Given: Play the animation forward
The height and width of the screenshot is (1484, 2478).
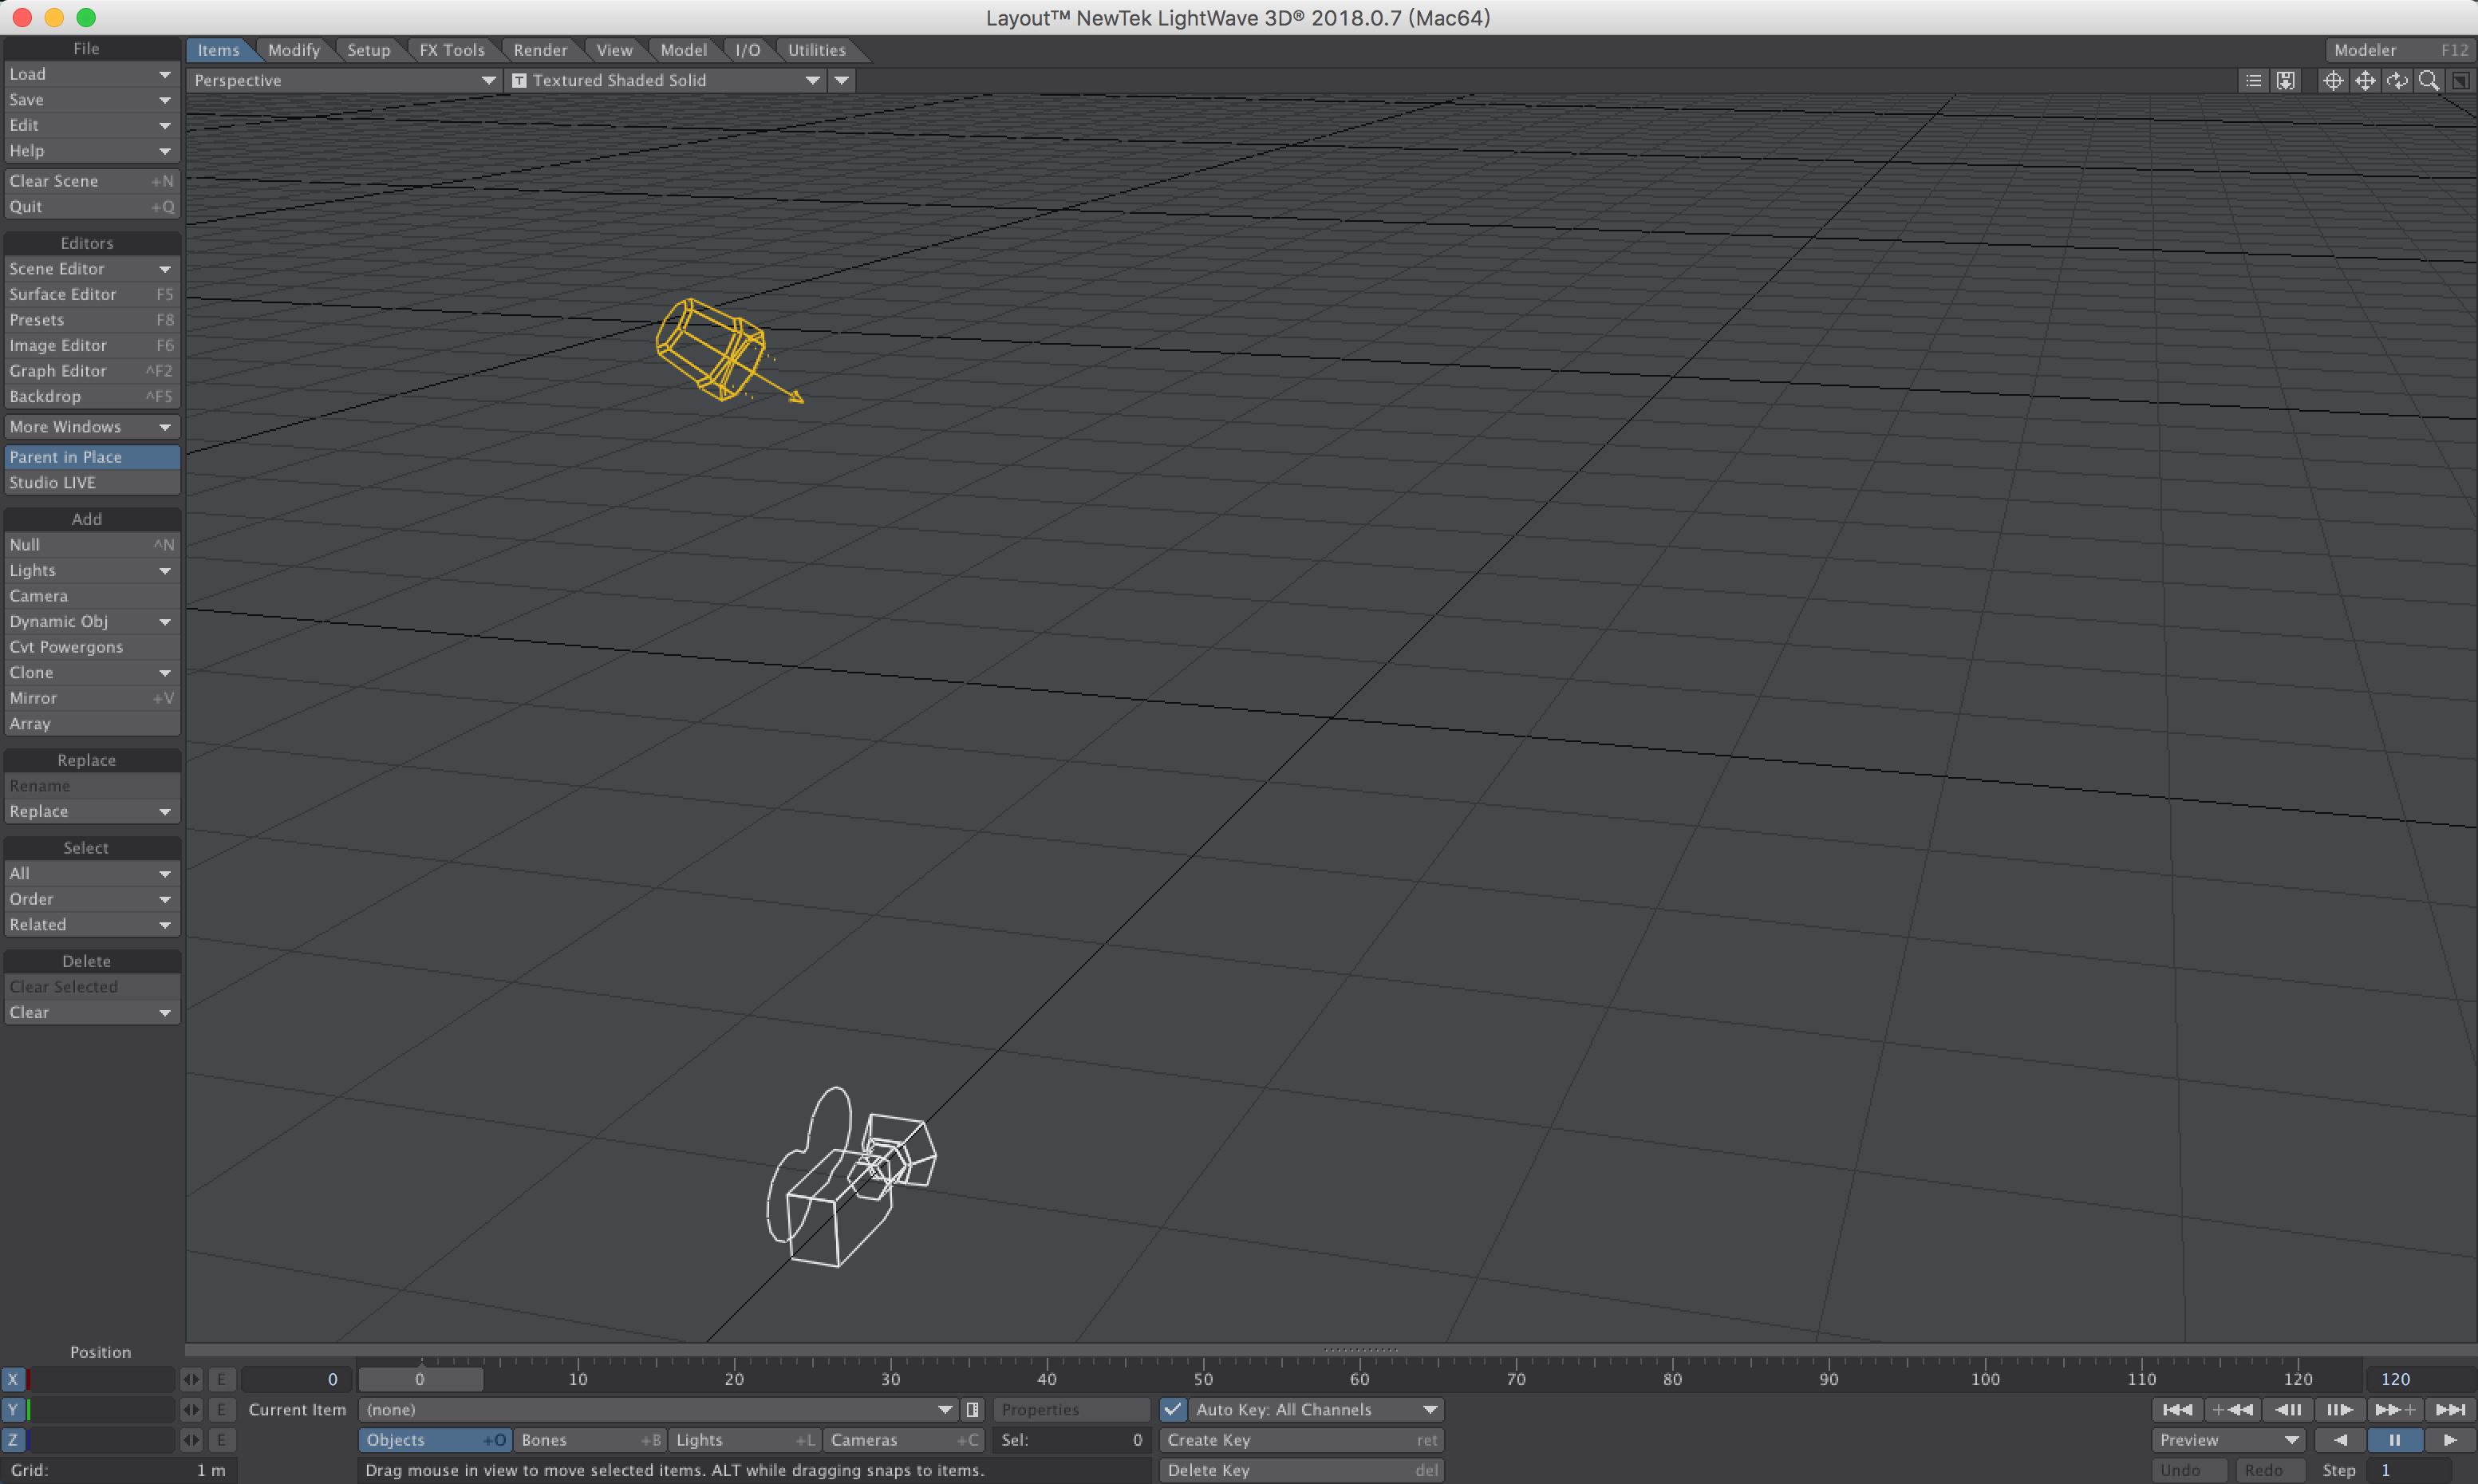Looking at the screenshot, I should coord(2450,1440).
